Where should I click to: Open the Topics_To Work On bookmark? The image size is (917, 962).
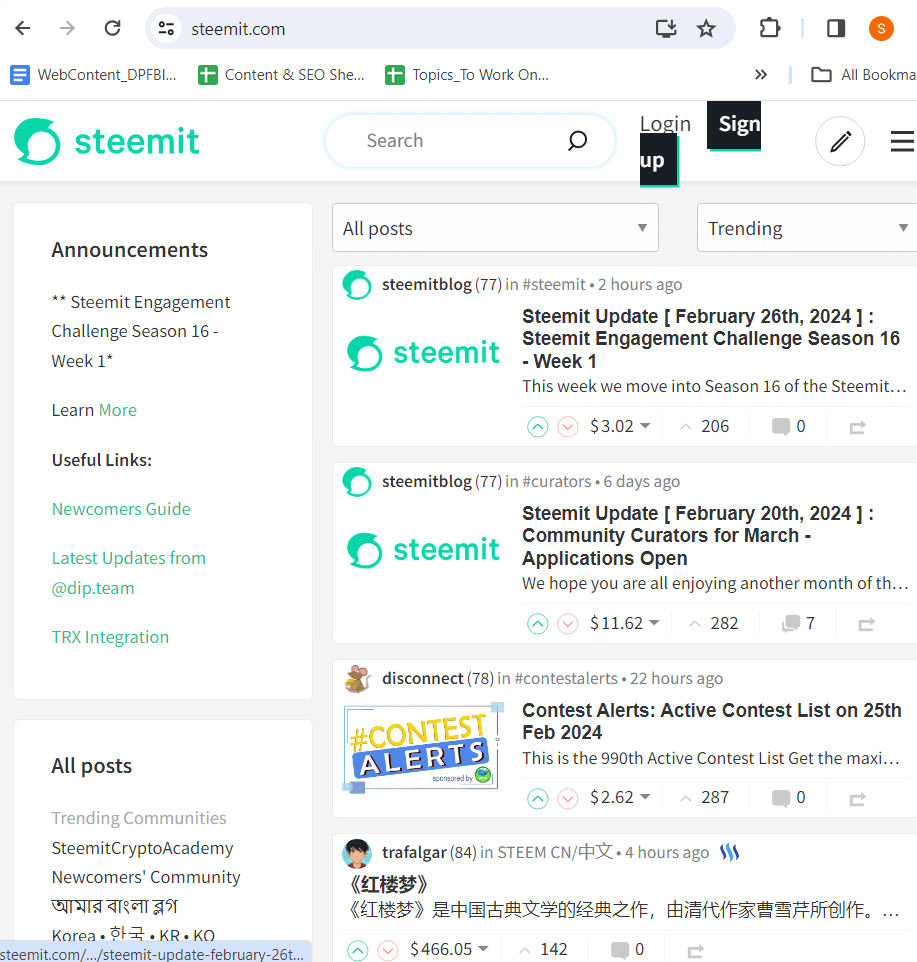(467, 75)
